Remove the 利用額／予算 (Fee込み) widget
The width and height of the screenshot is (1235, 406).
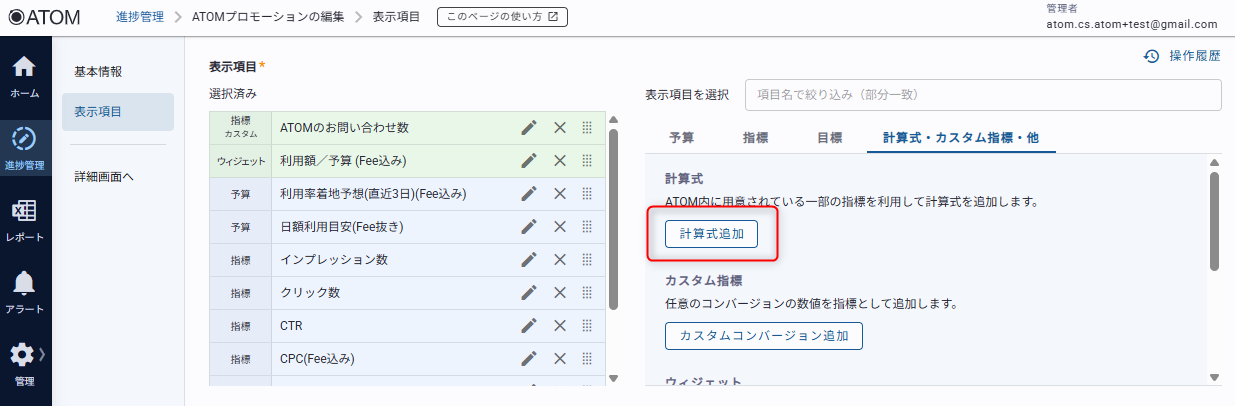[x=560, y=160]
